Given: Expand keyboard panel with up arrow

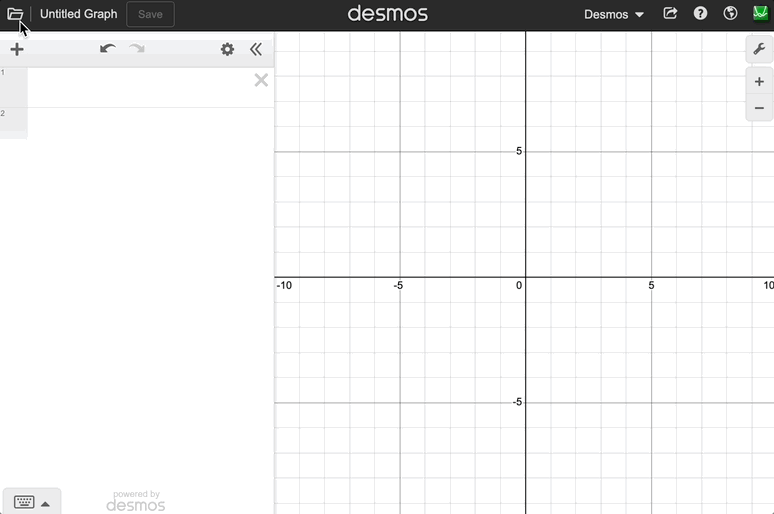Looking at the screenshot, I should (45, 503).
